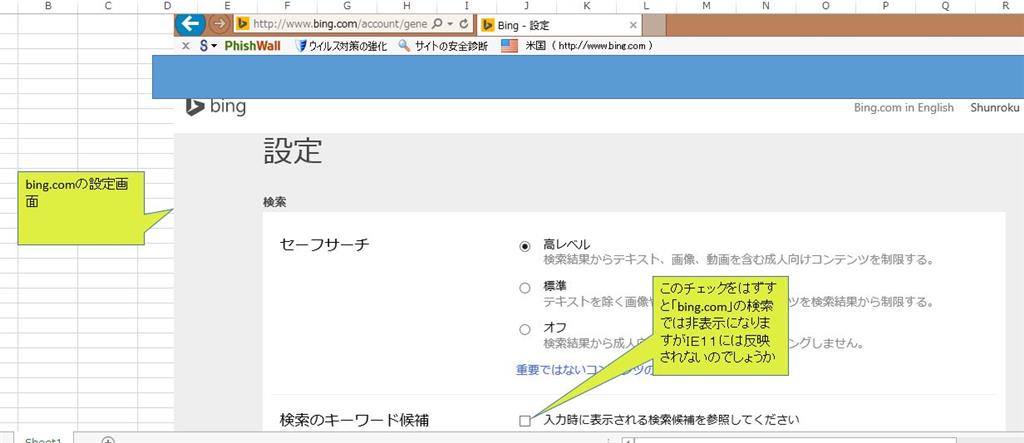Close the PhishWall toolbar with its x

(x=185, y=46)
